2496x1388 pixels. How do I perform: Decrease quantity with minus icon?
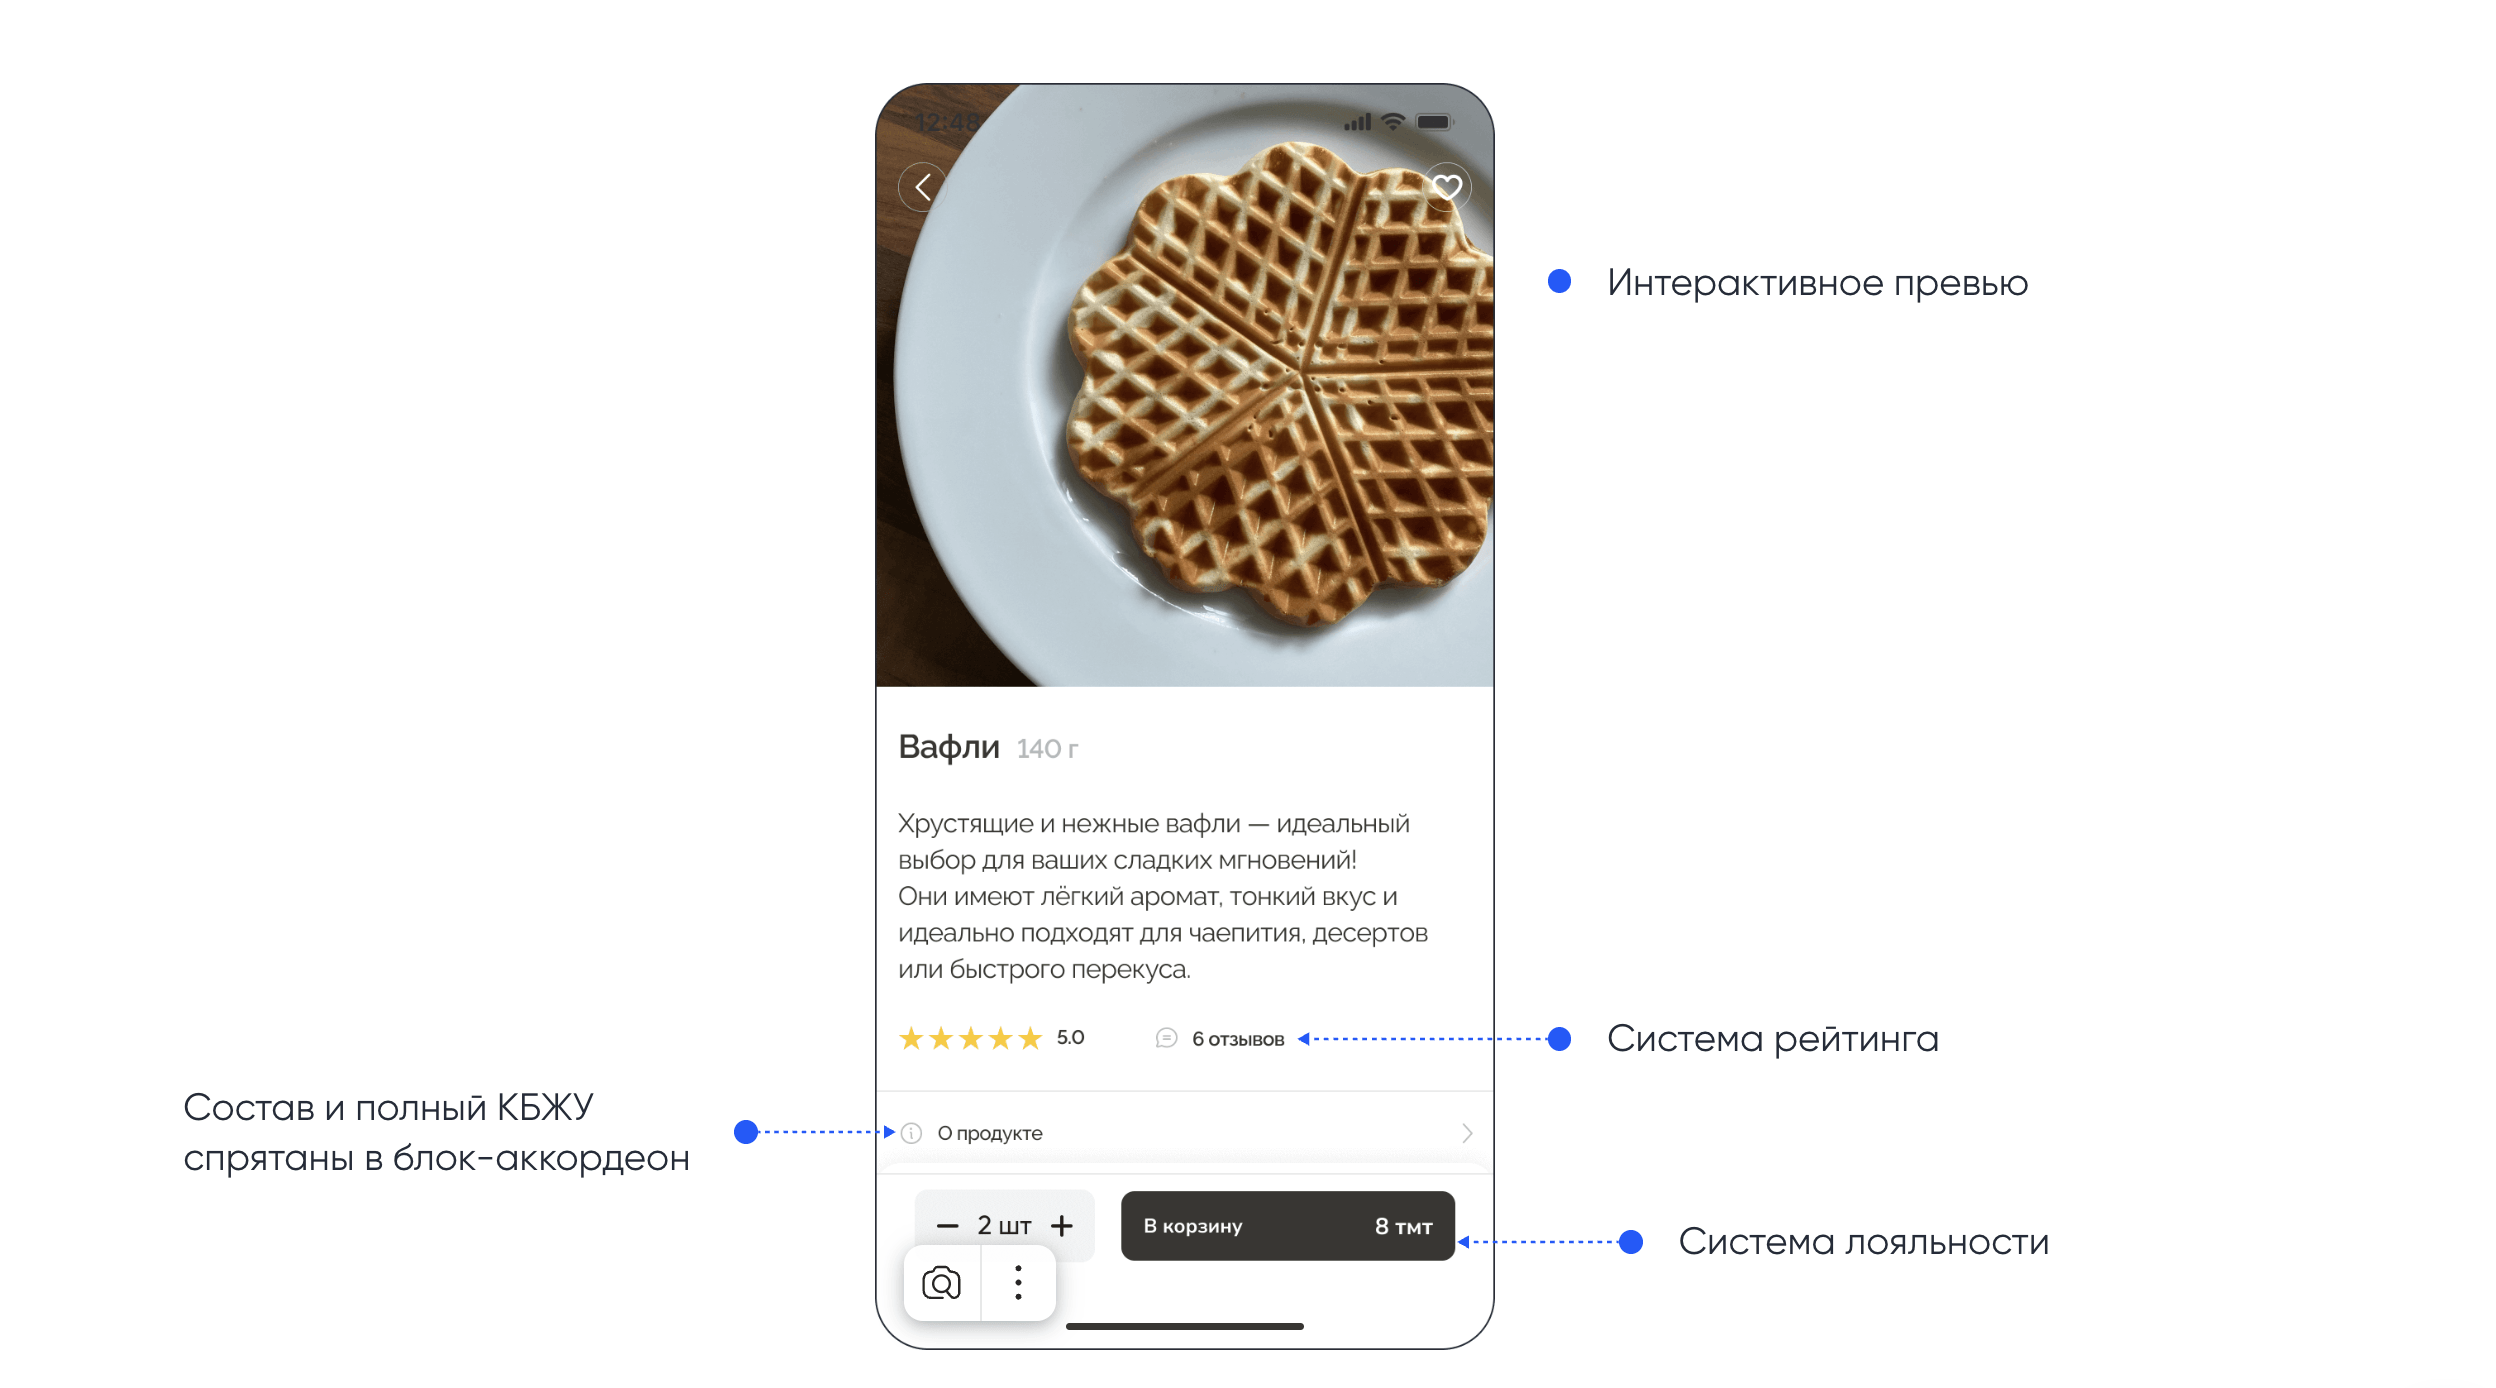tap(947, 1226)
